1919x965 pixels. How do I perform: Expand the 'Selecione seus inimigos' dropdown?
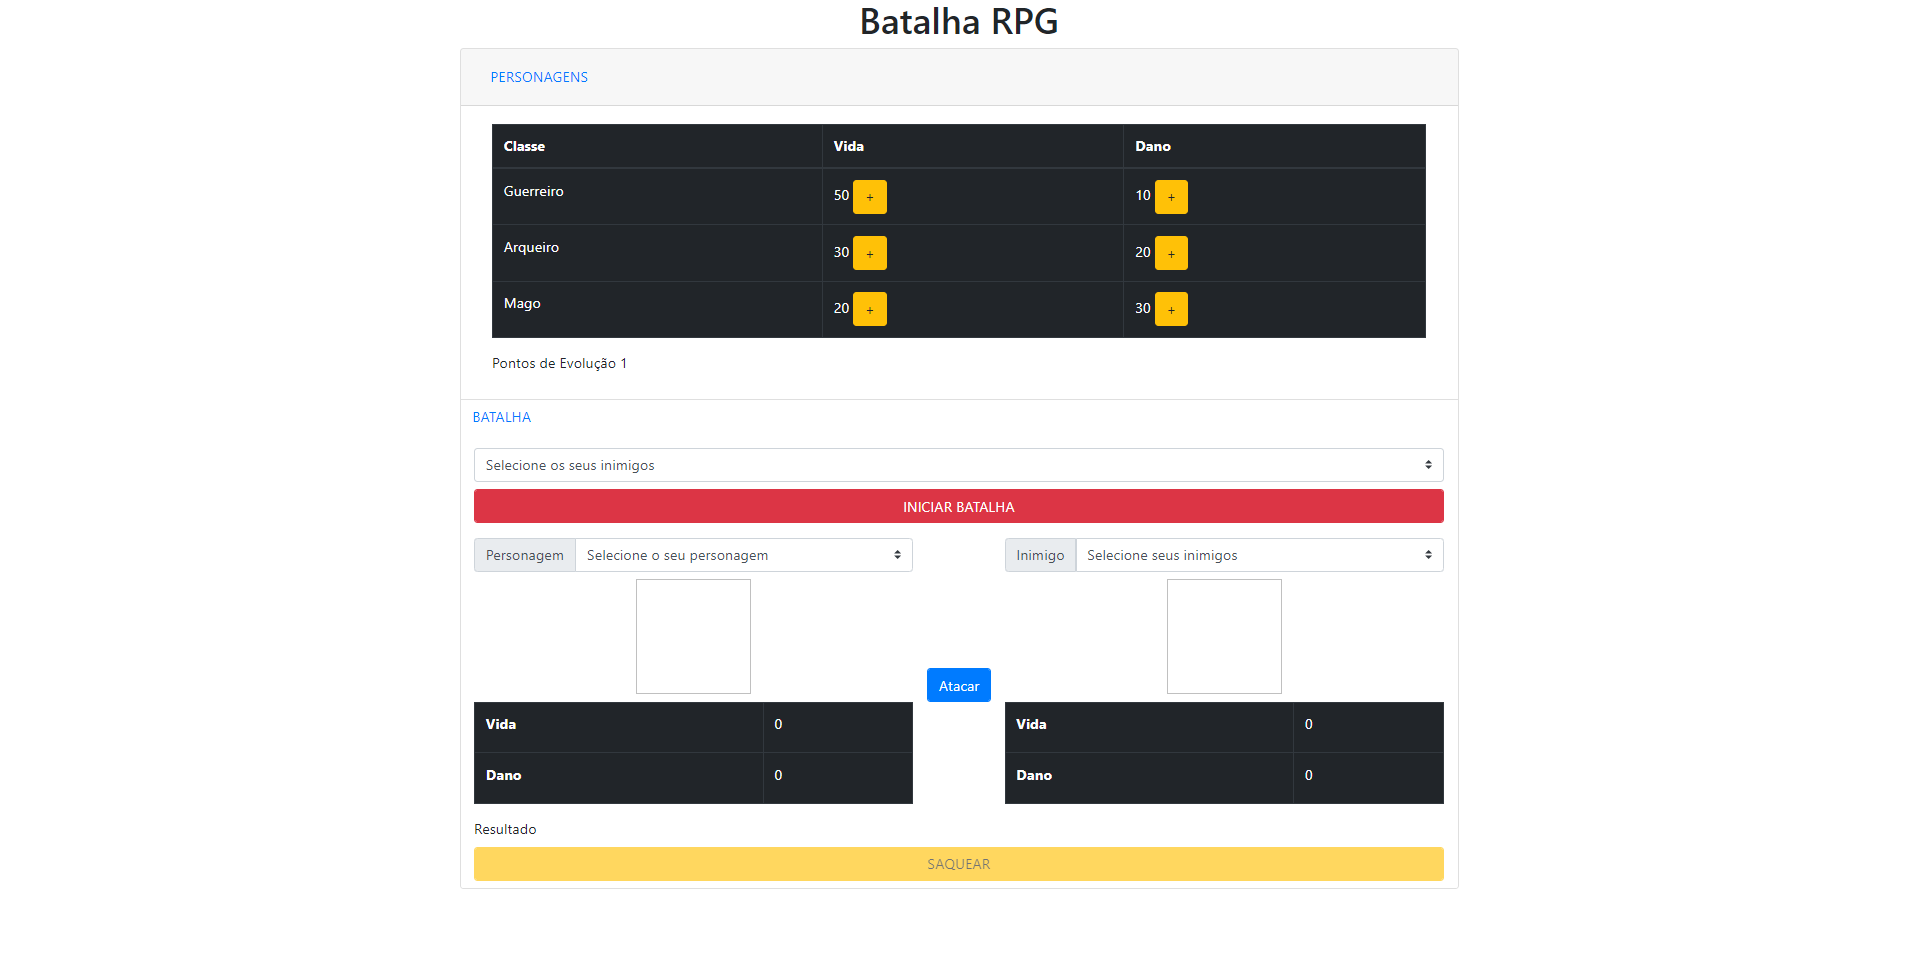point(1259,555)
